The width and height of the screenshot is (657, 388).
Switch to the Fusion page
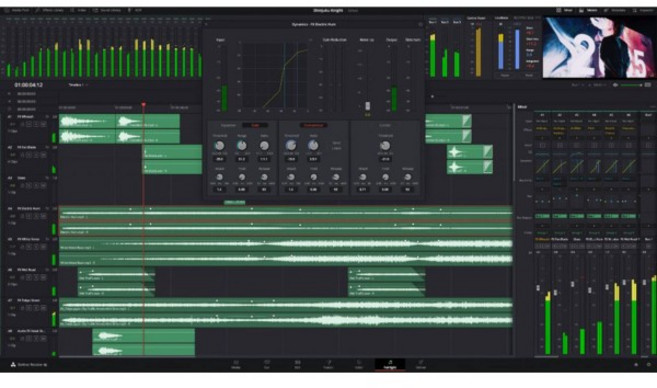[x=328, y=365]
